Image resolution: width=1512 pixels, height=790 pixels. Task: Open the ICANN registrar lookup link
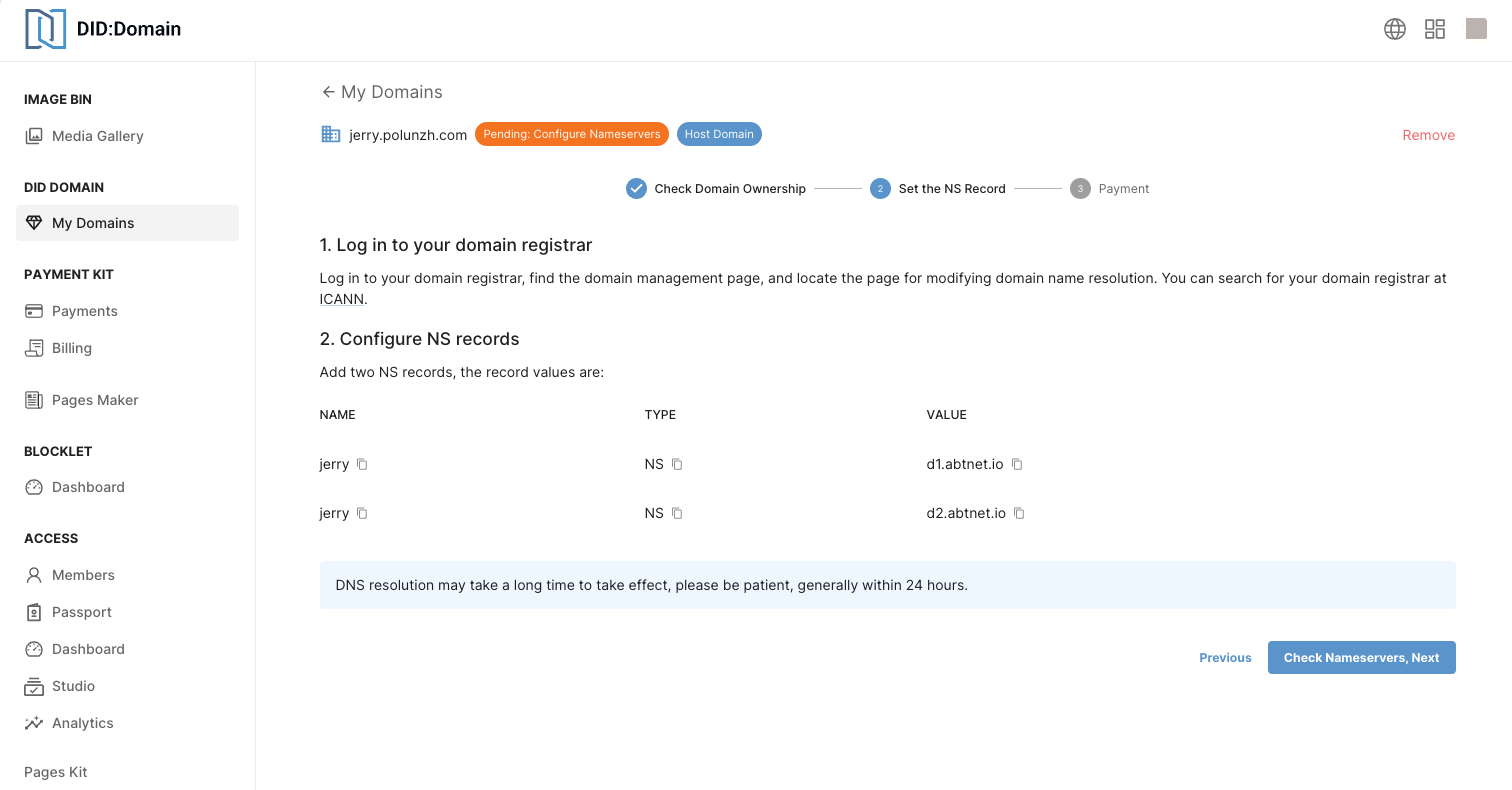pos(342,299)
